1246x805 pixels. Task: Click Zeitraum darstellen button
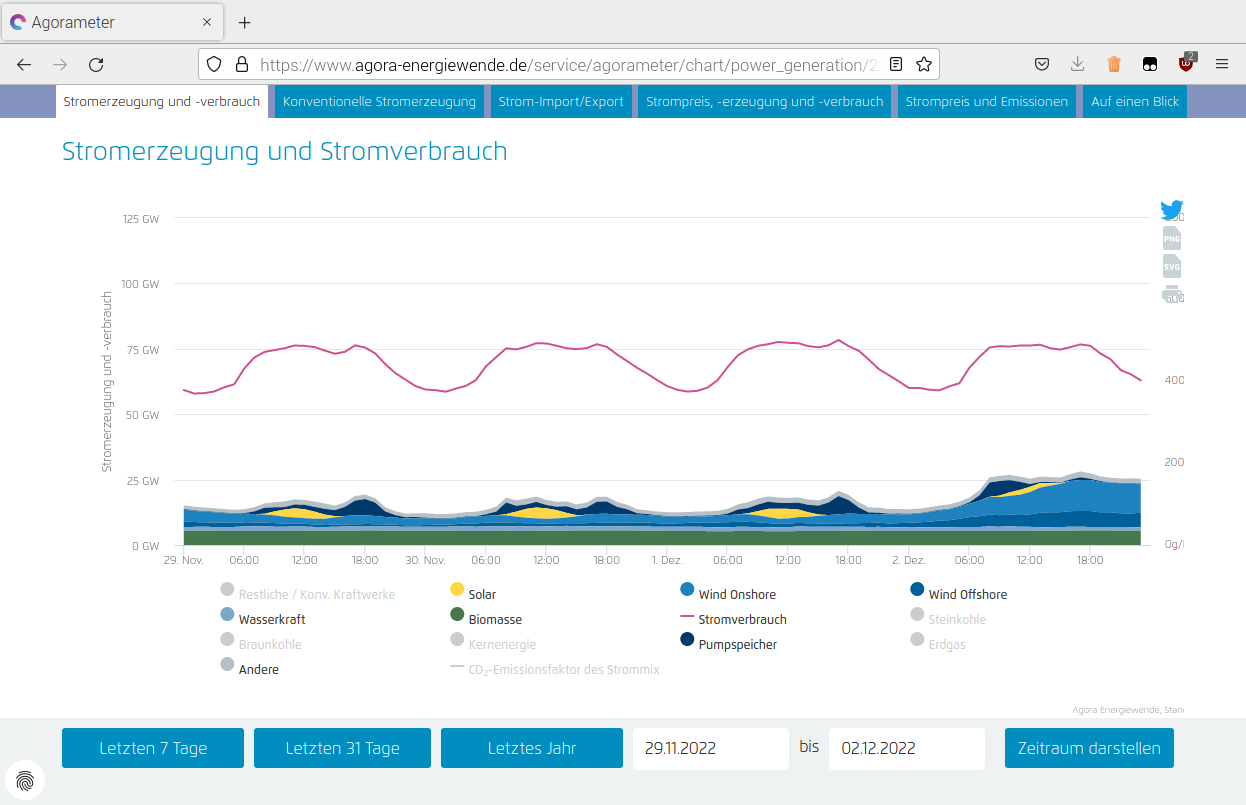click(x=1088, y=748)
